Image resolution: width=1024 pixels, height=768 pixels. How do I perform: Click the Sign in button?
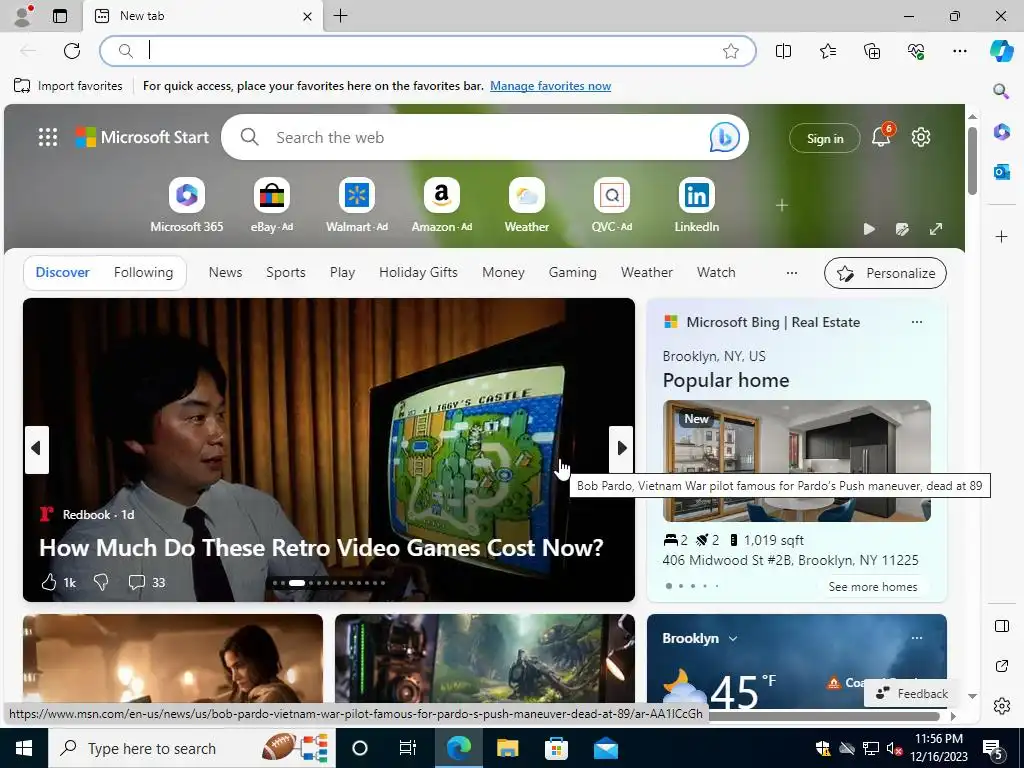point(825,138)
